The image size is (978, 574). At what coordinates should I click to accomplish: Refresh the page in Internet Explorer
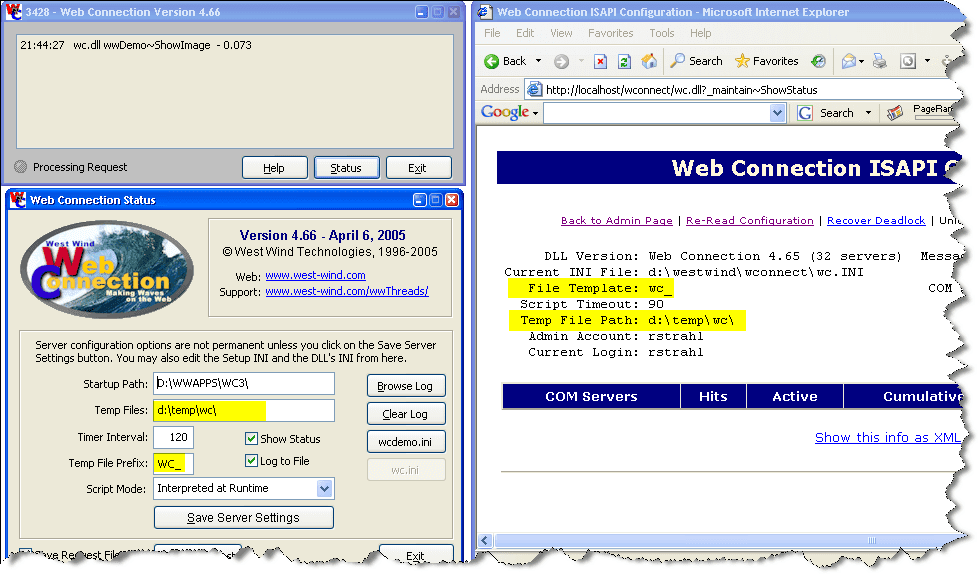[x=624, y=61]
